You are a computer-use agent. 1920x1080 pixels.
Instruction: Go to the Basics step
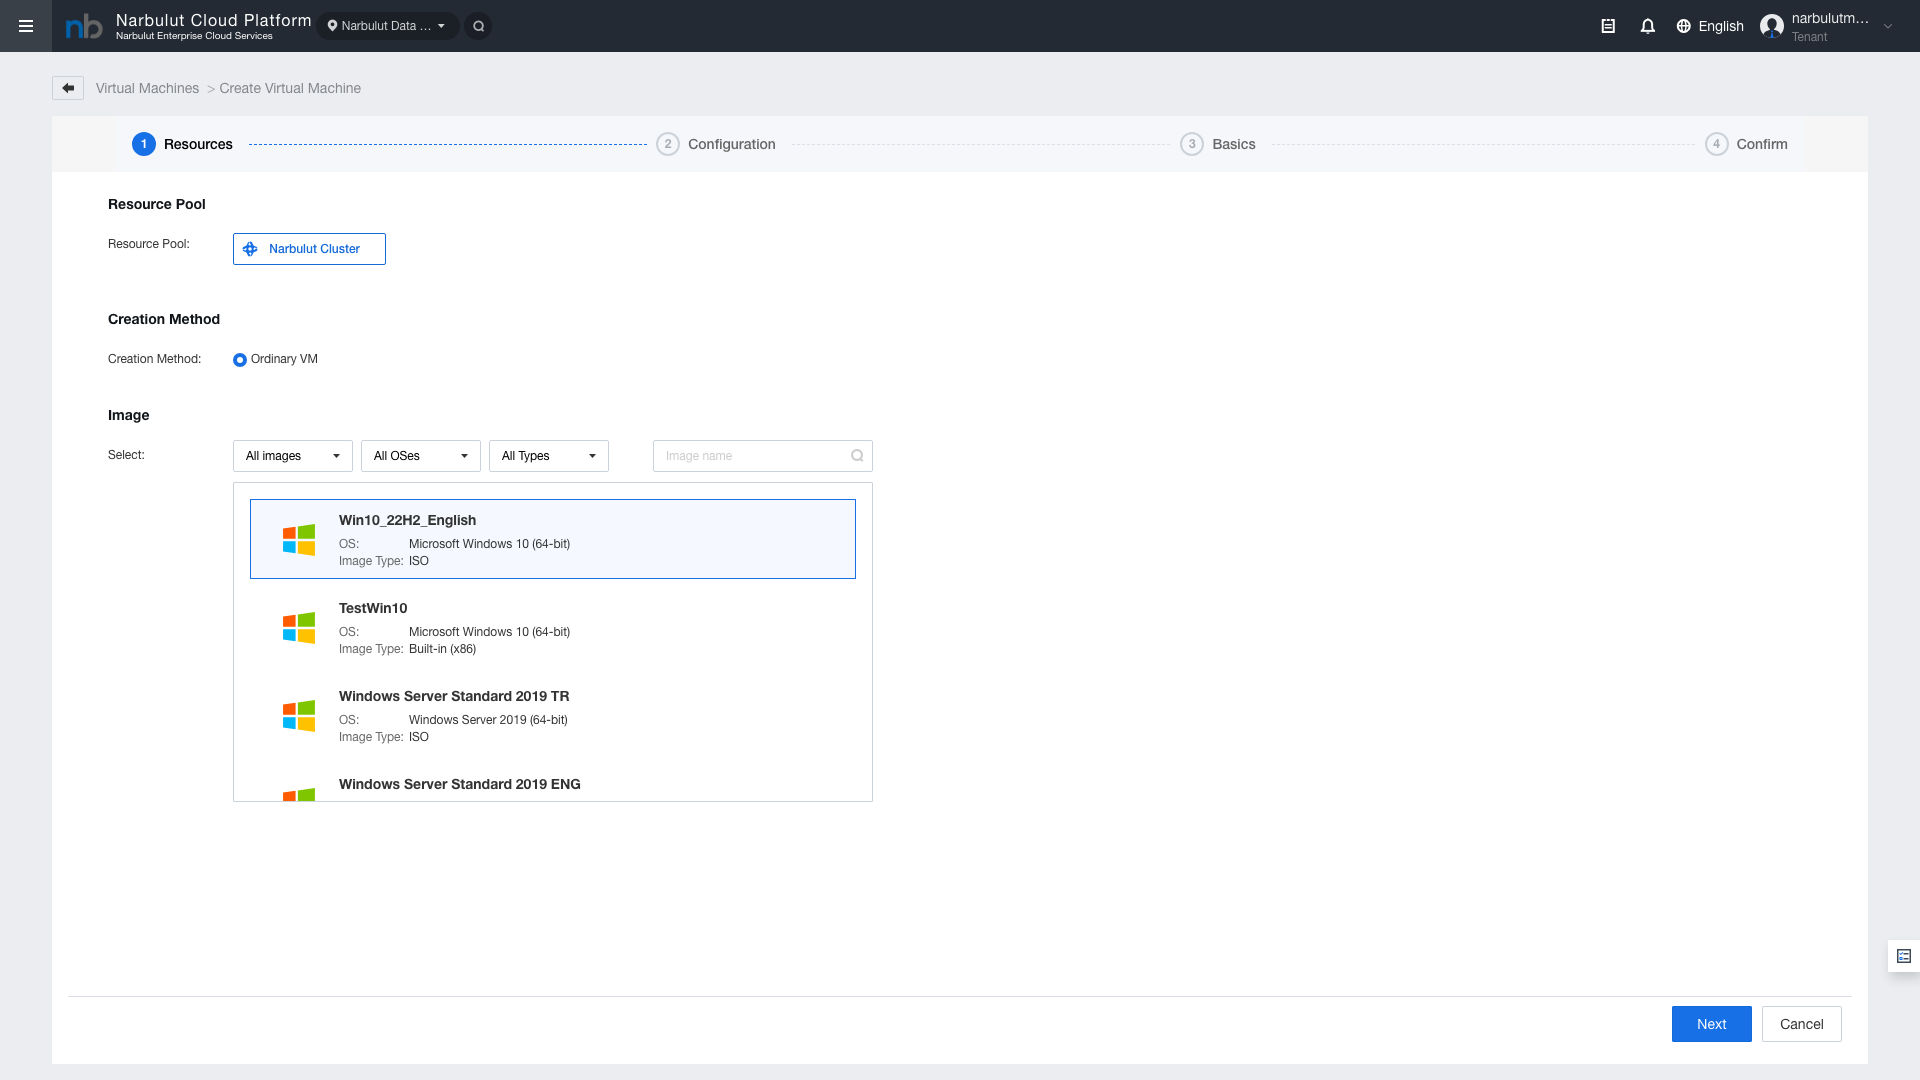tap(1218, 144)
